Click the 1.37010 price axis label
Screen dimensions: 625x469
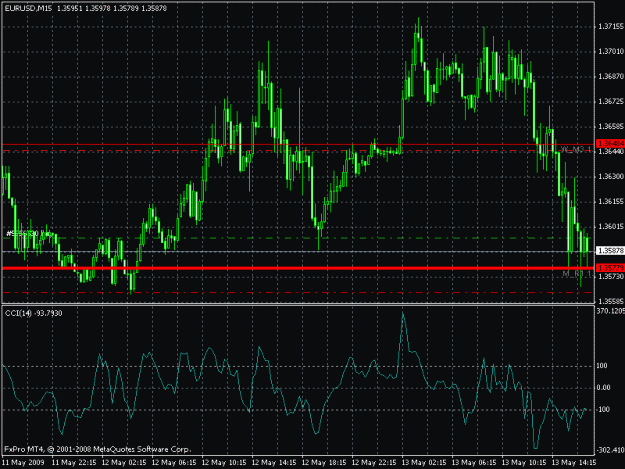[611, 51]
